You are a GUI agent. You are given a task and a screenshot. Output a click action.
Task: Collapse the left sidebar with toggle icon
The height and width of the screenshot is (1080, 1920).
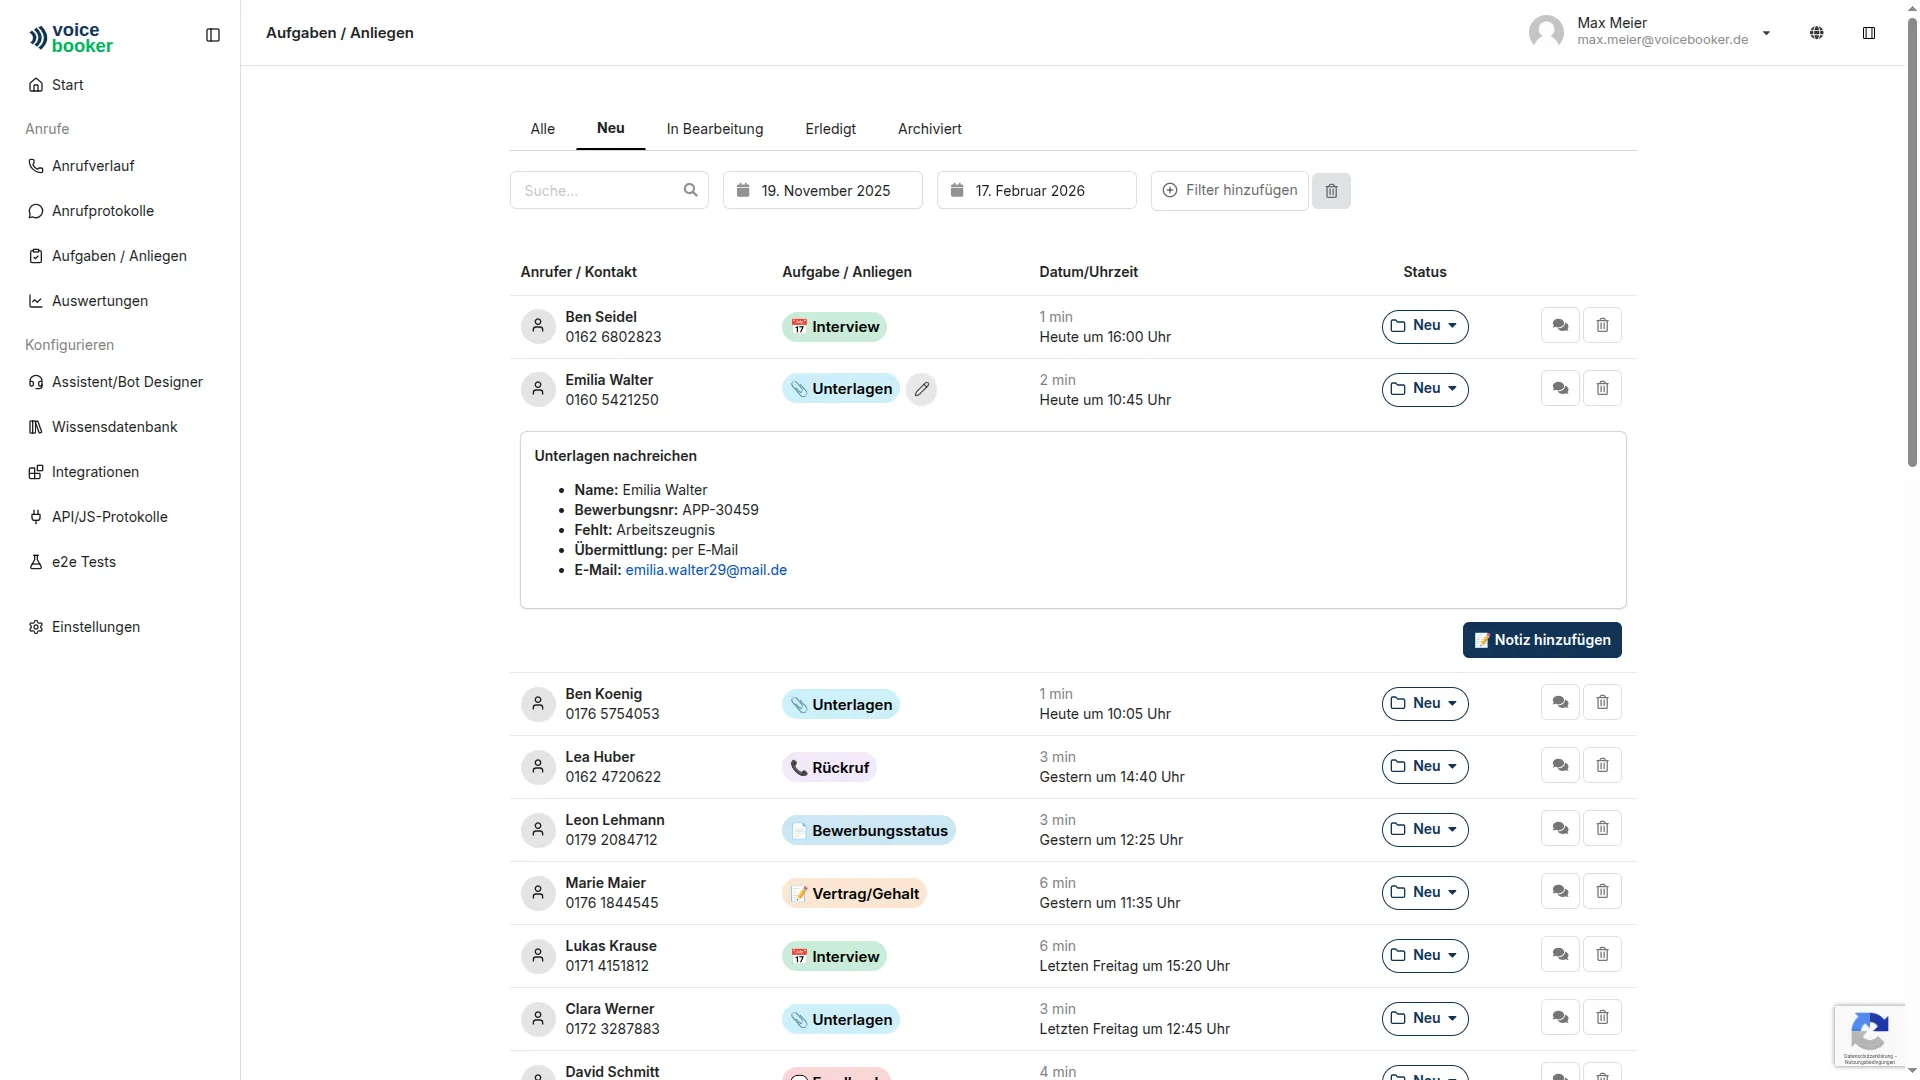[213, 35]
